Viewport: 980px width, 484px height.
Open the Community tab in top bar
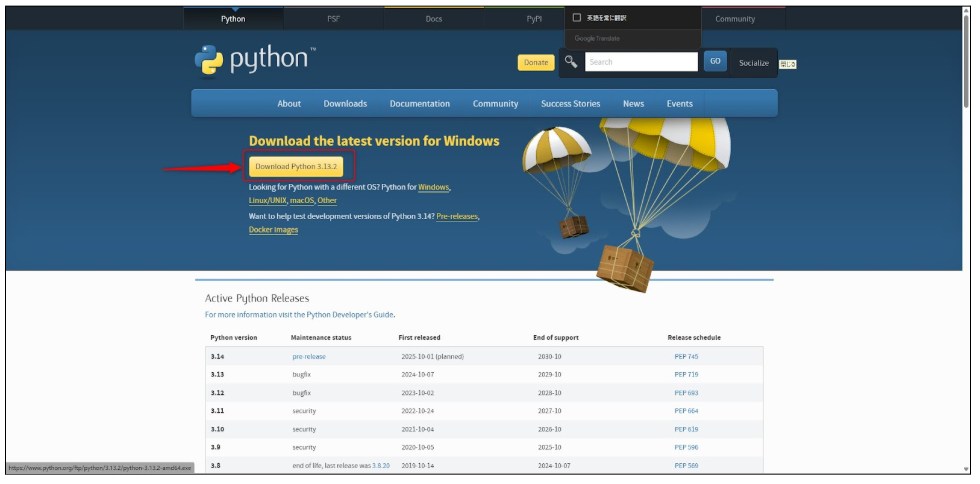click(x=735, y=19)
